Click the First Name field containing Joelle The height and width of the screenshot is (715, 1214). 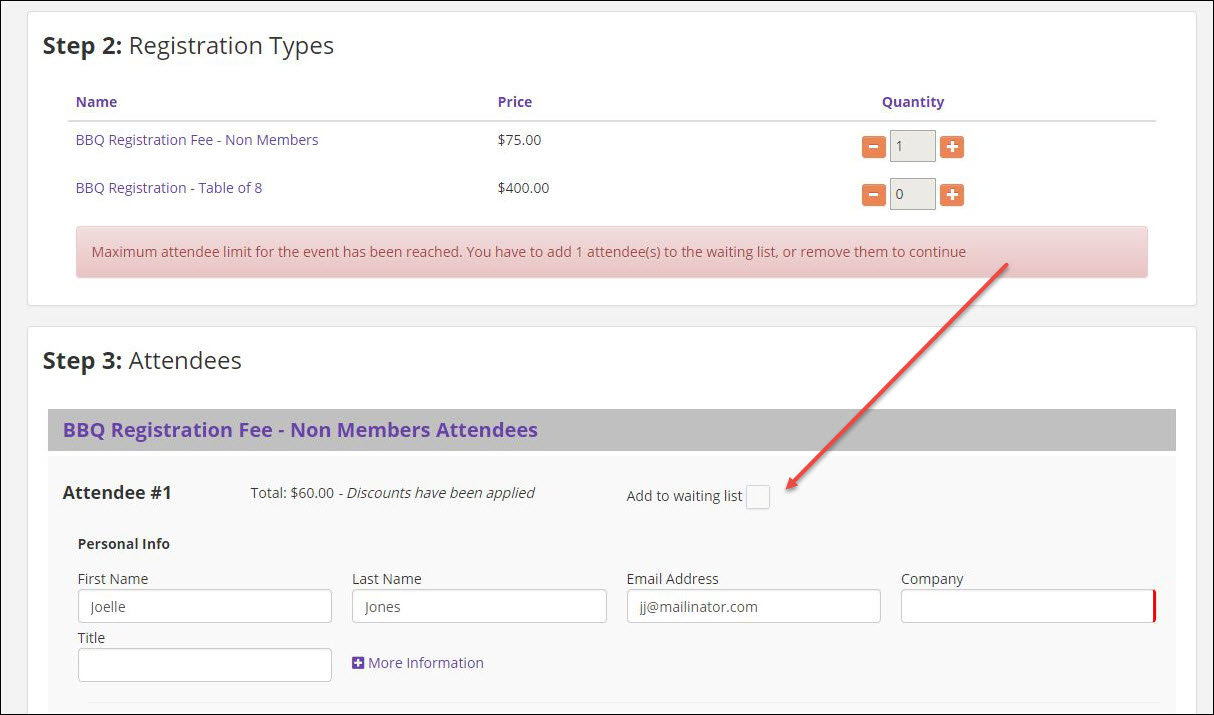(x=205, y=607)
